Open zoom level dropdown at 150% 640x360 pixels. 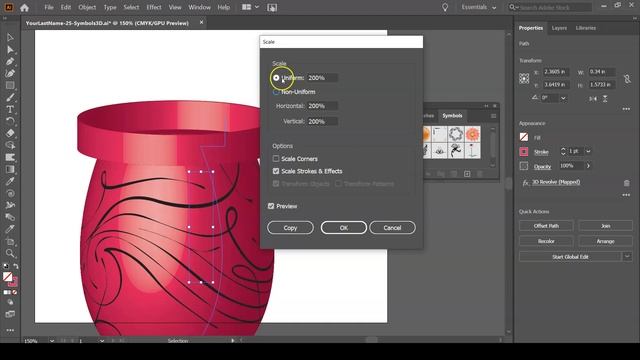pos(52,341)
